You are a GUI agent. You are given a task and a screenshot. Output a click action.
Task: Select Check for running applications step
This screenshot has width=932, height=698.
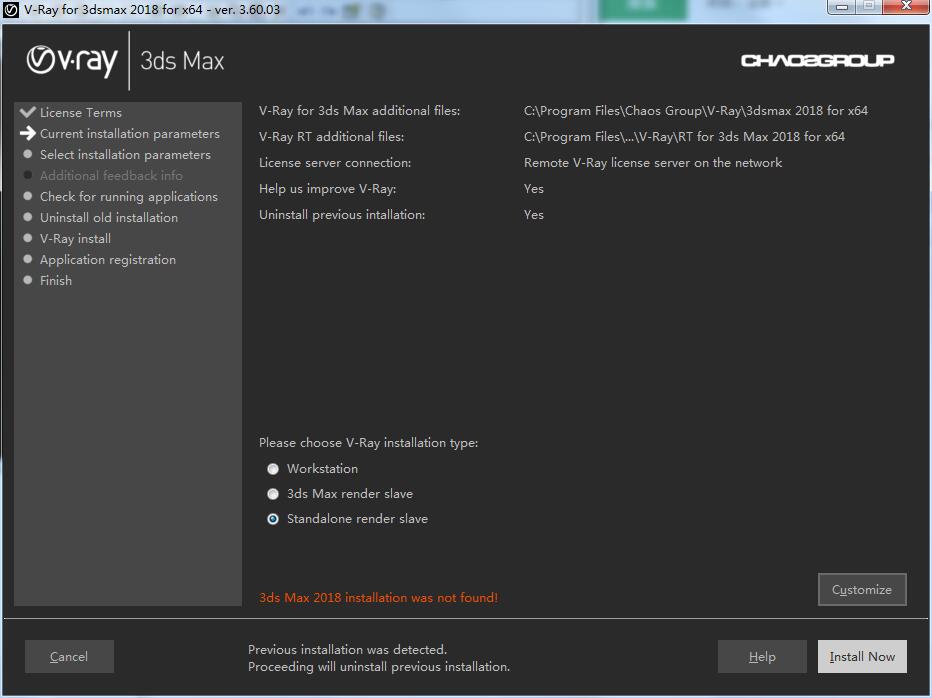(x=128, y=197)
